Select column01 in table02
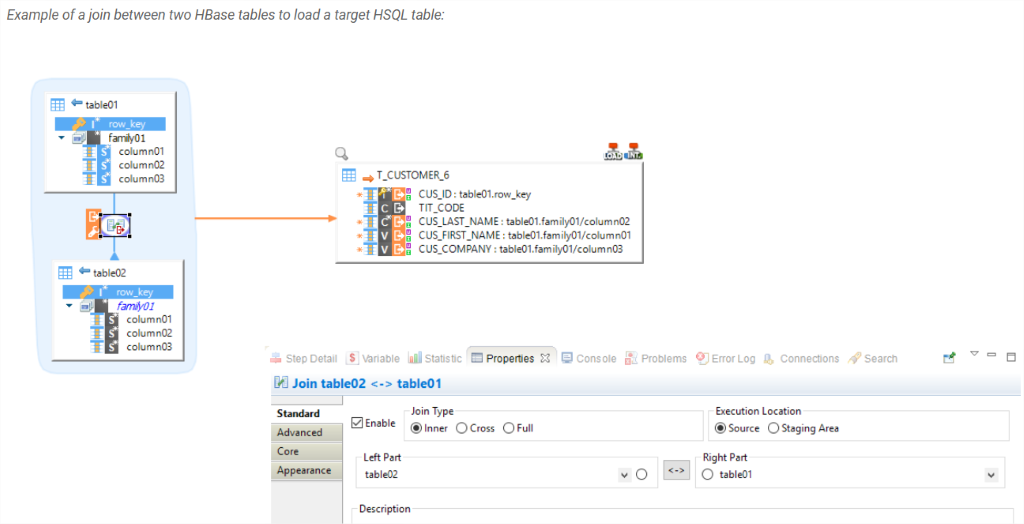The width and height of the screenshot is (1024, 524). point(149,319)
